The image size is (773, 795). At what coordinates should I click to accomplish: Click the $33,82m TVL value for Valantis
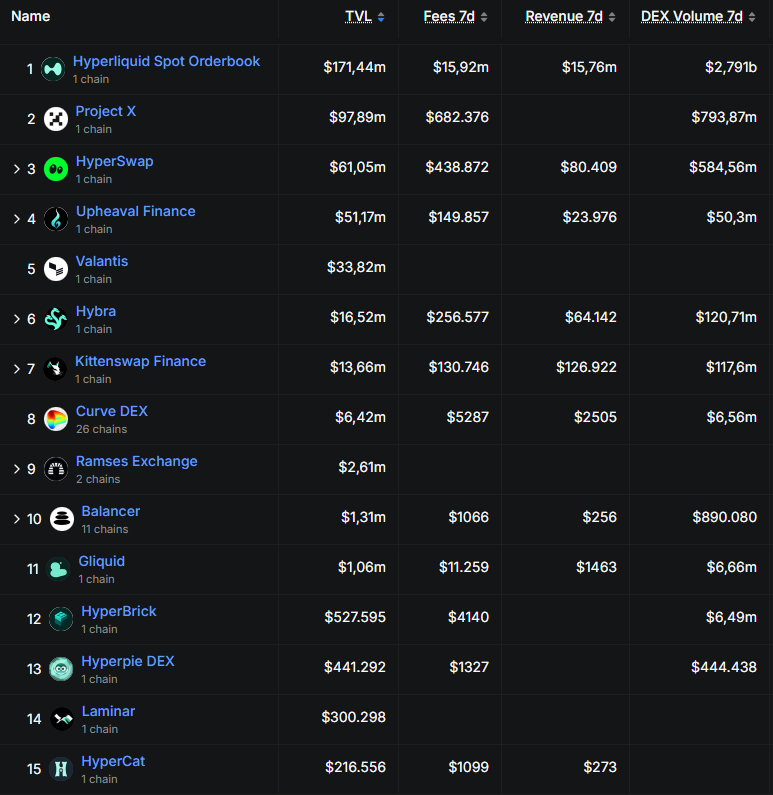[356, 267]
